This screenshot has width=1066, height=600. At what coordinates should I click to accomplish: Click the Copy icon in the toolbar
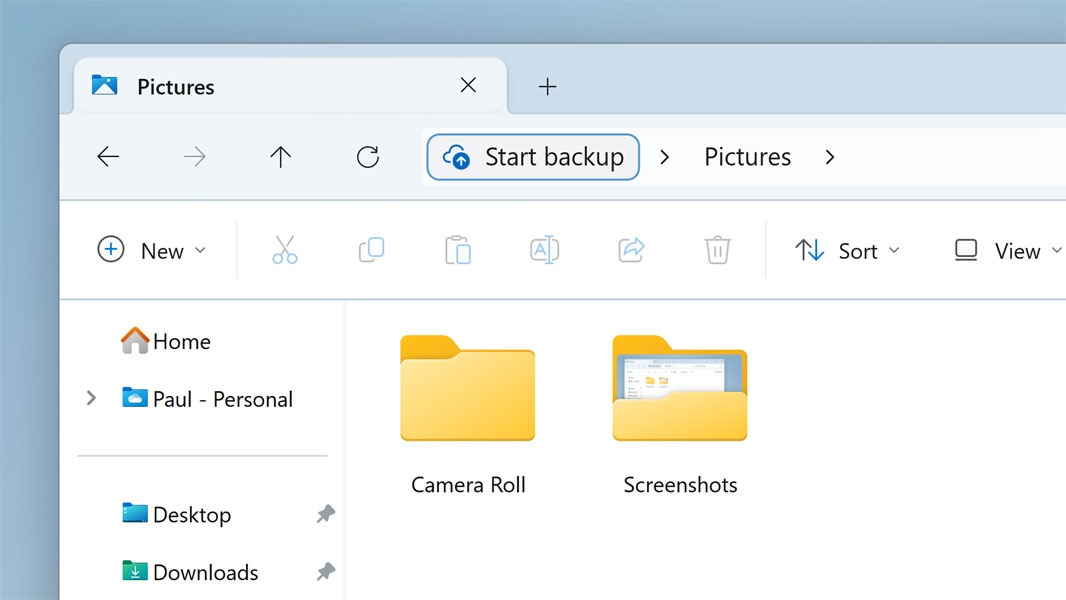[x=371, y=250]
